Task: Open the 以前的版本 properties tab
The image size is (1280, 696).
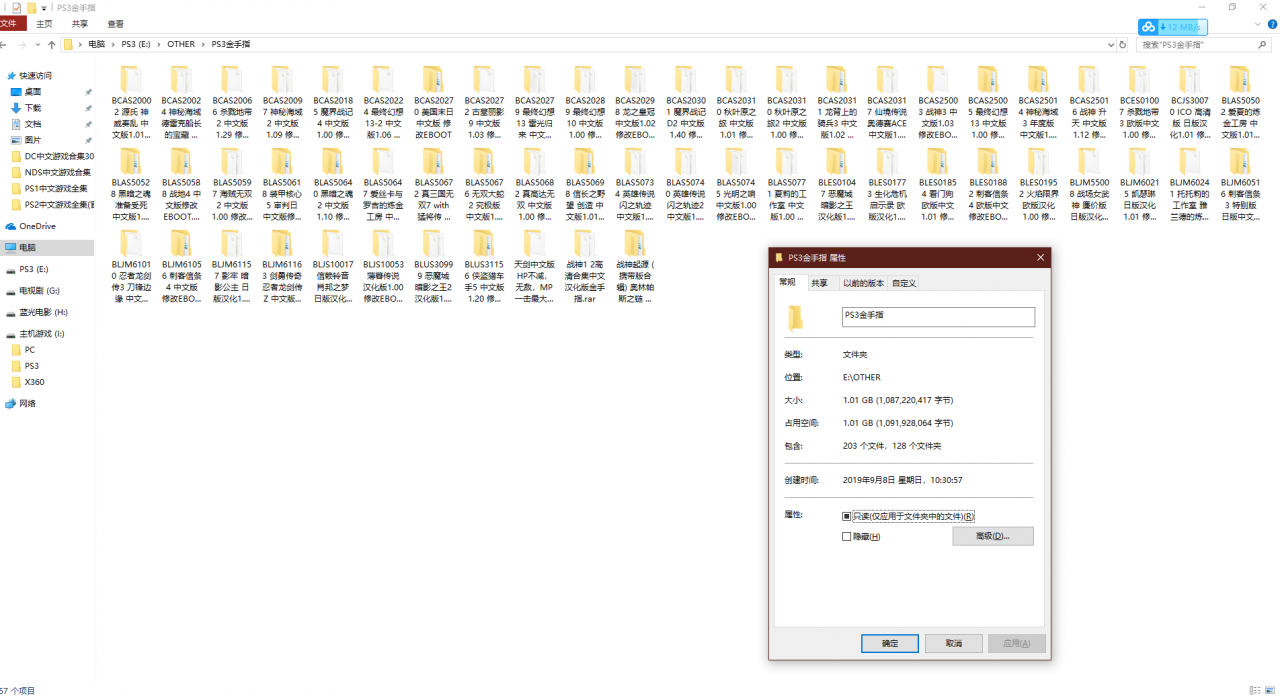Action: click(861, 283)
